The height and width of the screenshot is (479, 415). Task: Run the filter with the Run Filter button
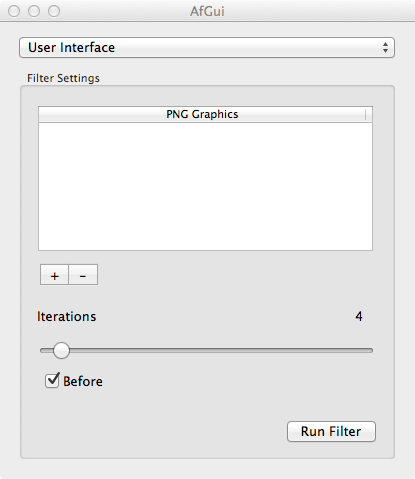tap(331, 431)
